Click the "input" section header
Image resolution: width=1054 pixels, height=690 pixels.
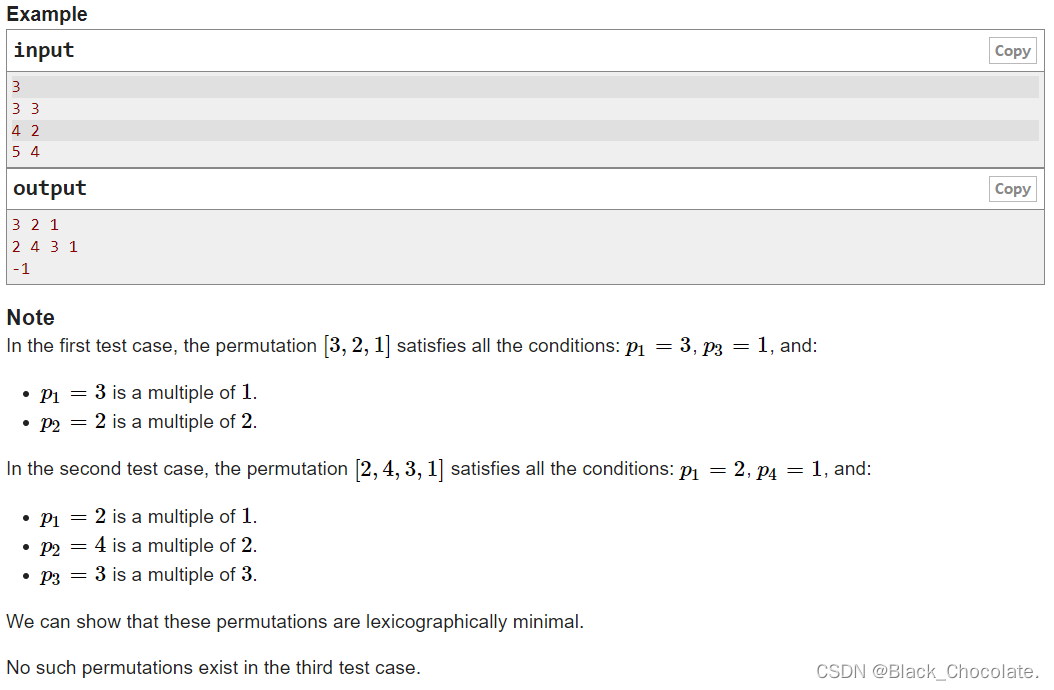pos(44,51)
